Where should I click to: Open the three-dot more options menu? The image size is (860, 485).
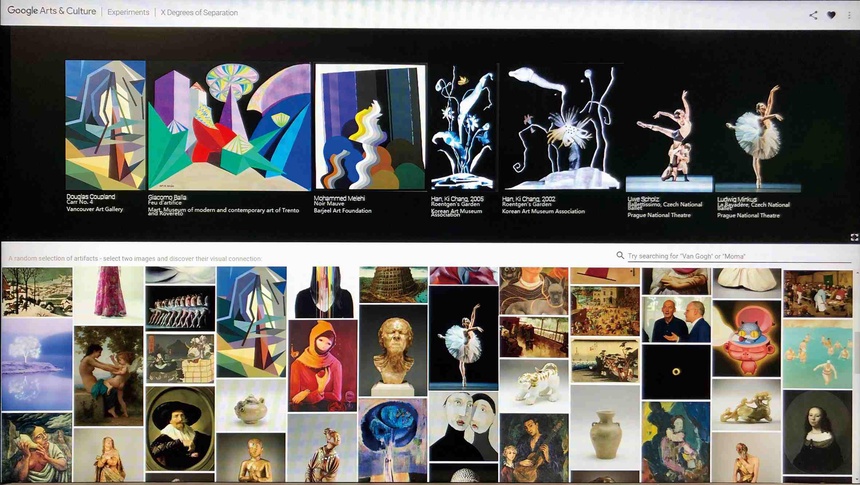(850, 15)
